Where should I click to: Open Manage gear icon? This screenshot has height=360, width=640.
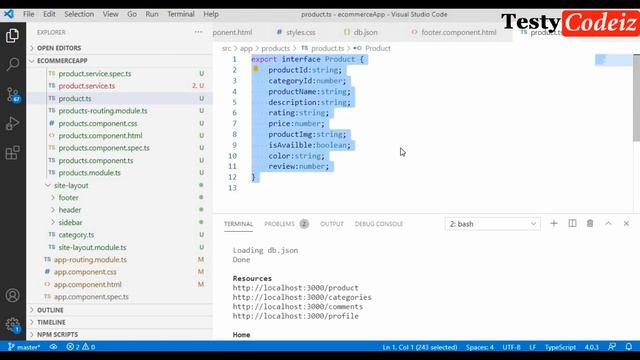(x=12, y=325)
